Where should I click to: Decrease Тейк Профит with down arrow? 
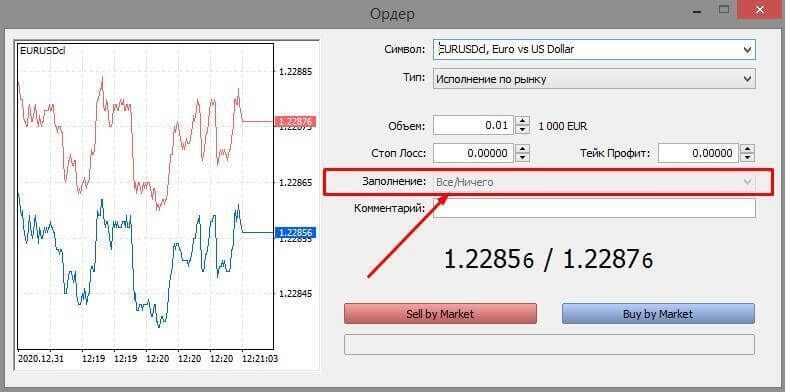pos(748,158)
